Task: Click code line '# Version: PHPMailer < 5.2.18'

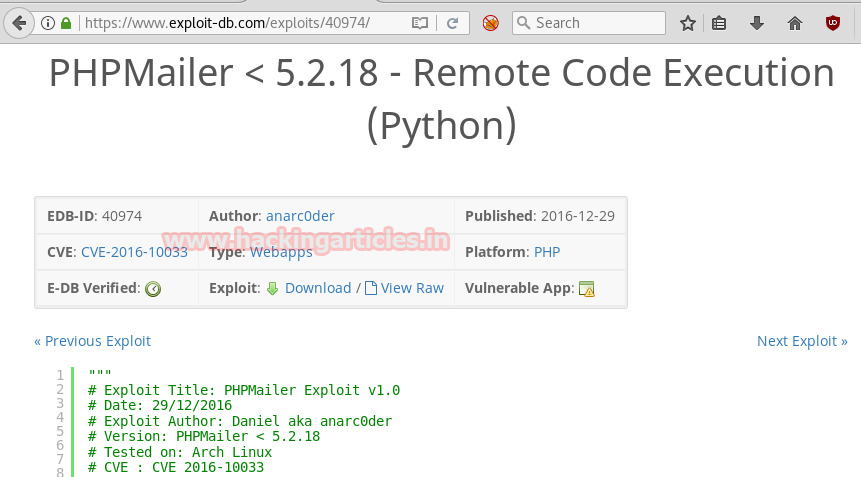Action: [x=204, y=436]
